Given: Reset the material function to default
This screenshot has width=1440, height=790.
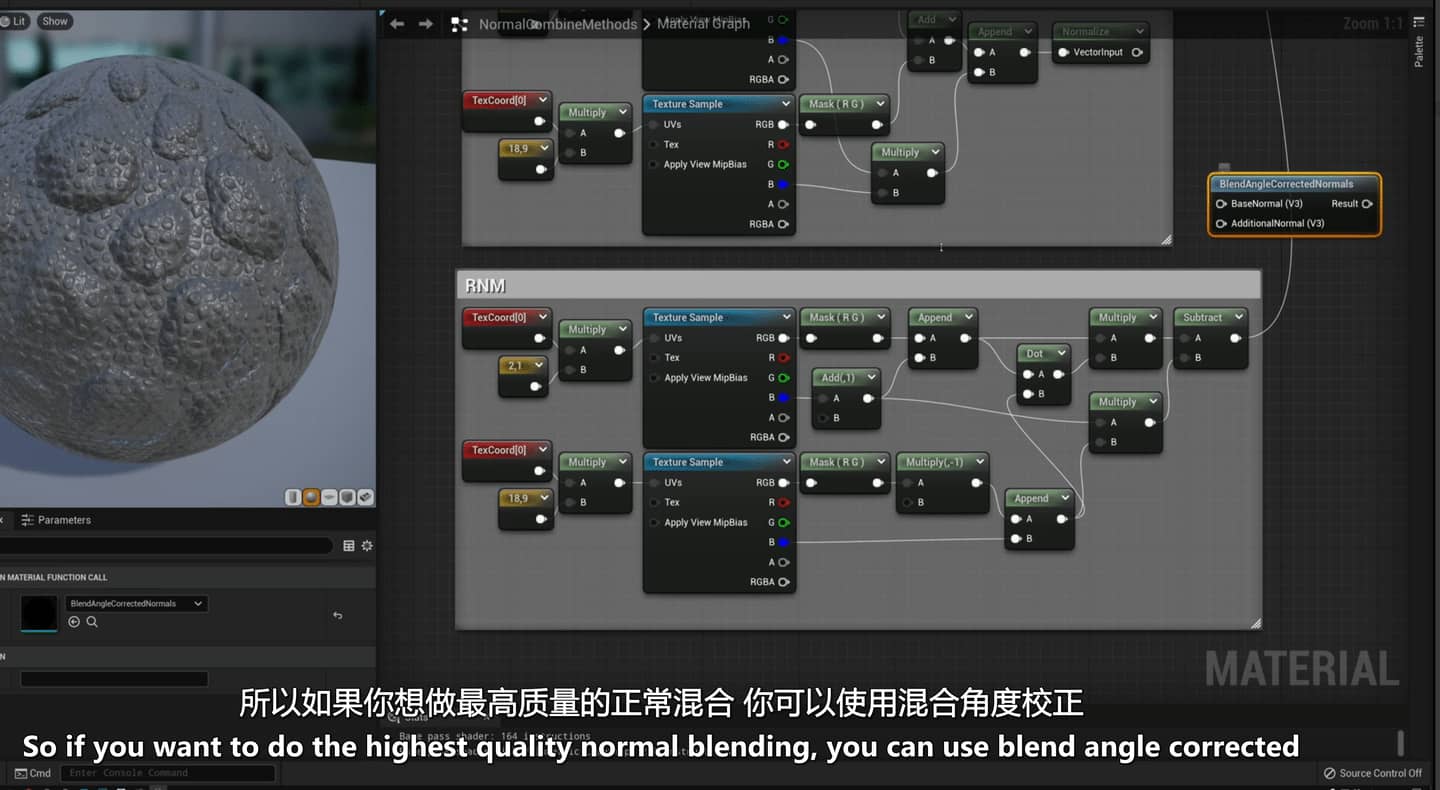Looking at the screenshot, I should pyautogui.click(x=338, y=616).
